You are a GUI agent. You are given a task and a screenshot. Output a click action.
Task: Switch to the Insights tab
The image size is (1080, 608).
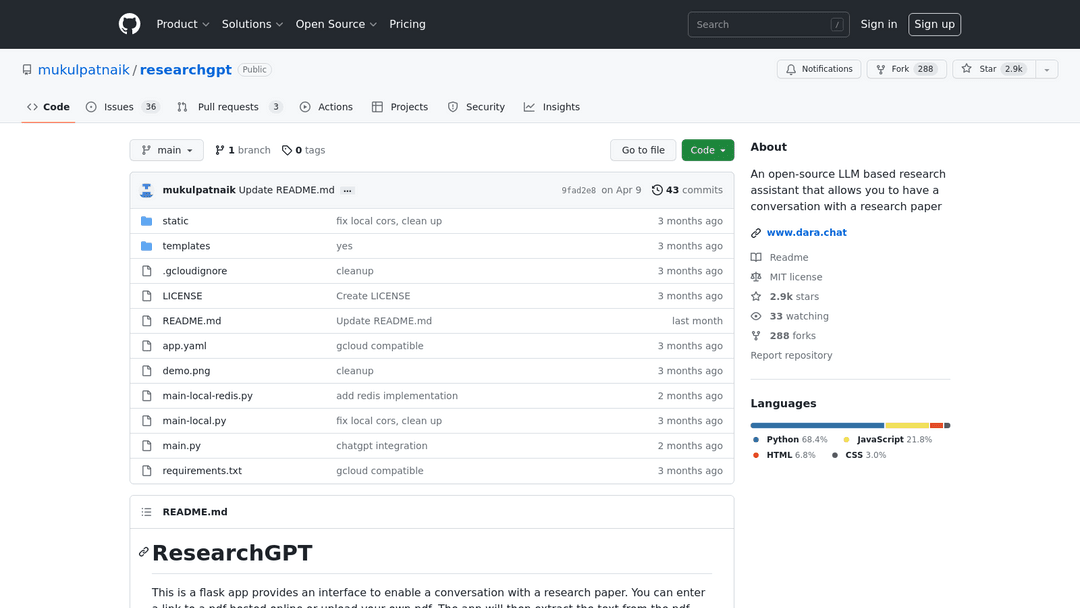point(552,107)
